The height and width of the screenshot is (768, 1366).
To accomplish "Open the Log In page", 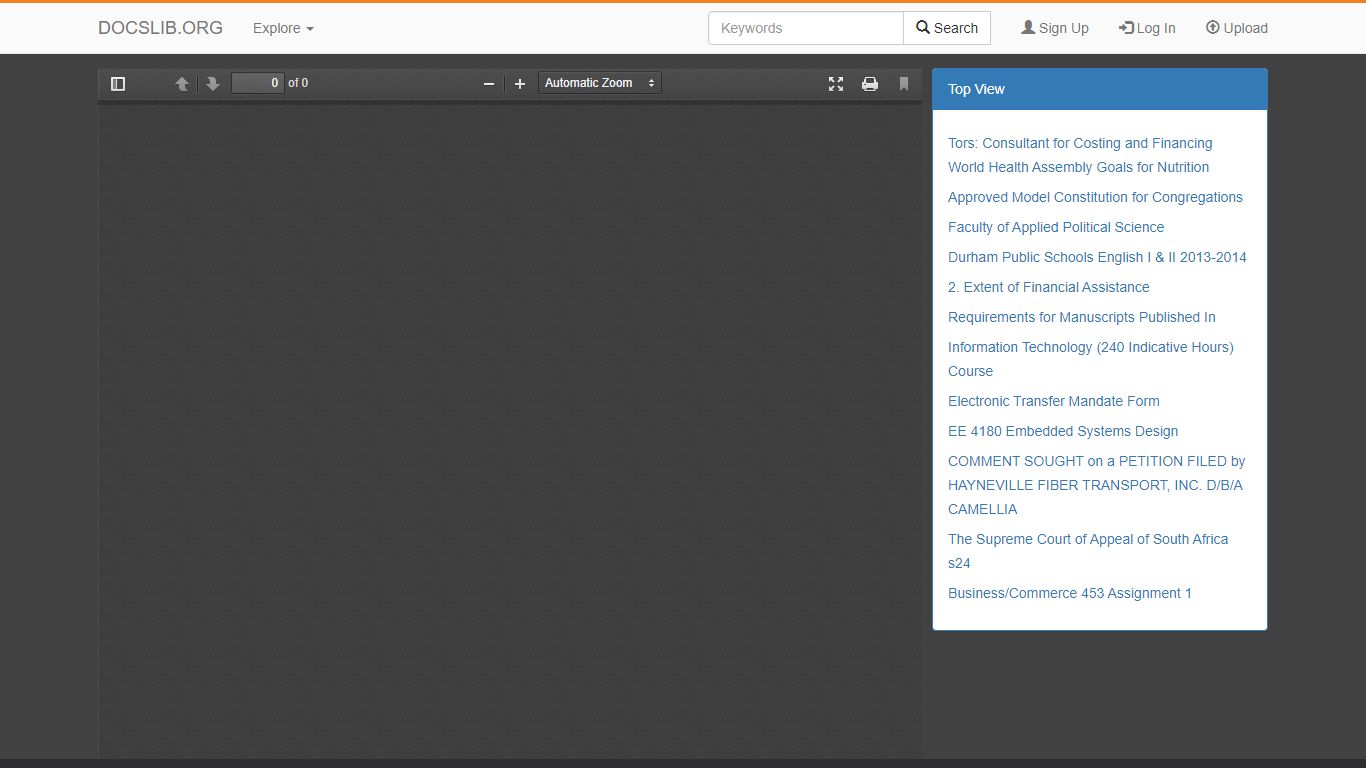I will coord(1147,28).
